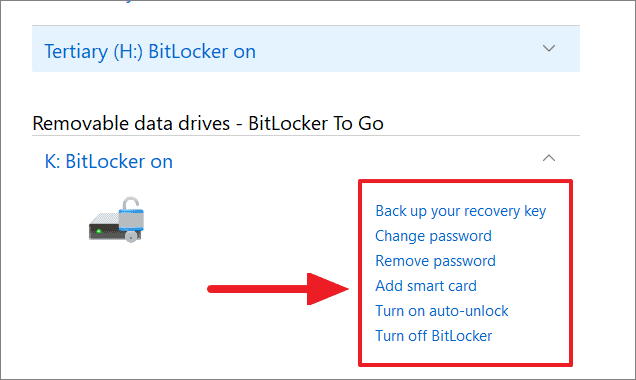This screenshot has height=380, width=636.
Task: Back up your recovery key for K:
Action: (460, 211)
